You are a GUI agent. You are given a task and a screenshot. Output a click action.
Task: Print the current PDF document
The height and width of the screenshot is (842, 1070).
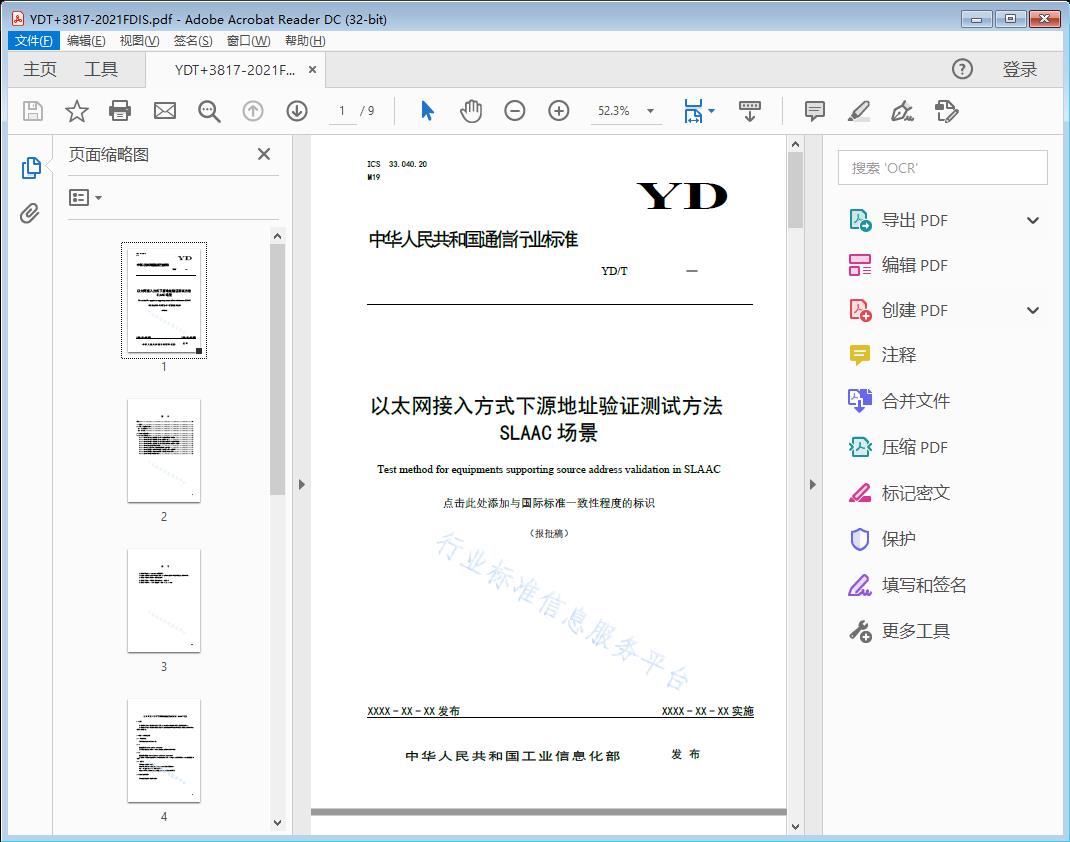120,111
